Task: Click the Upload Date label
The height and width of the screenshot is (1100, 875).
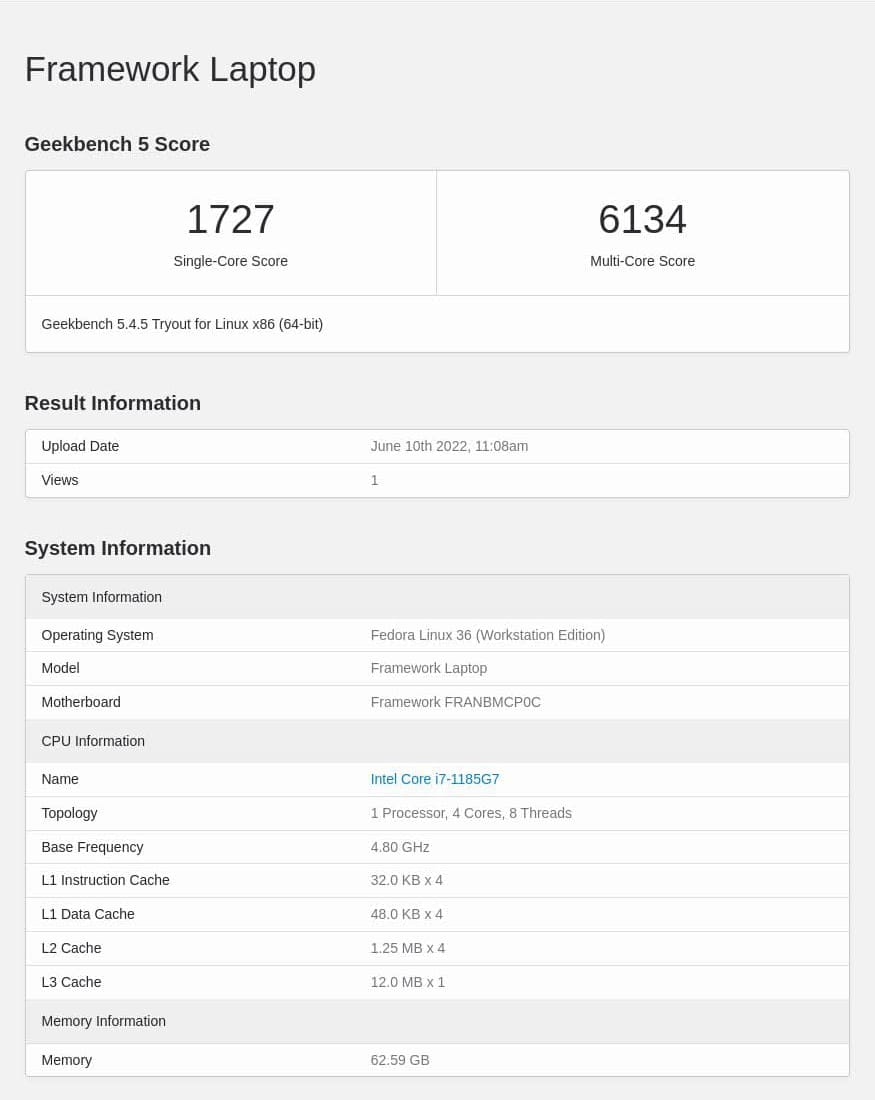Action: (80, 446)
